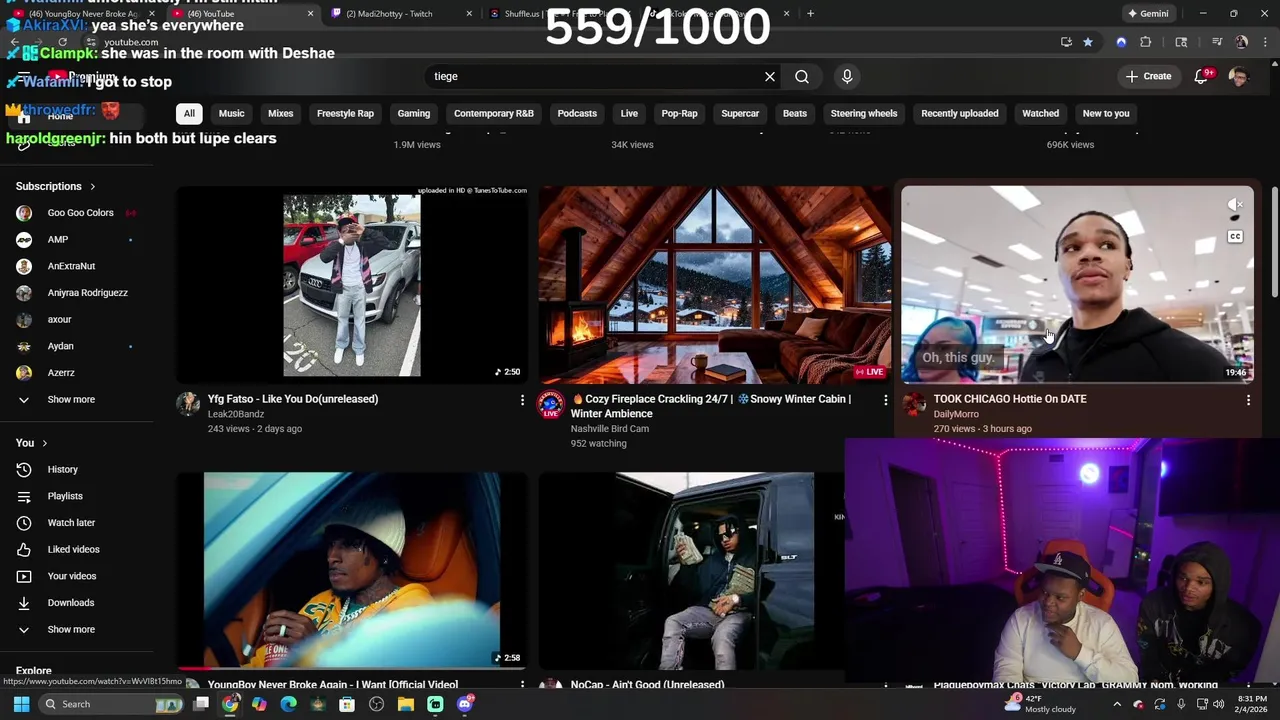Switch to Madi2hottyy Twitch tab

click(x=398, y=14)
